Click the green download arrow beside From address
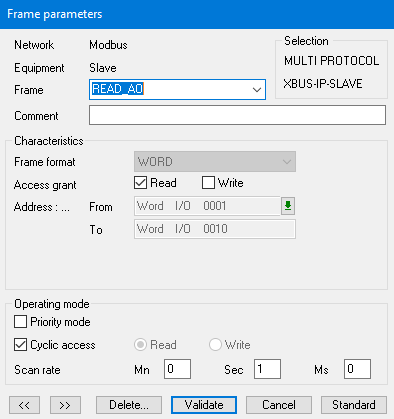Image resolution: width=394 pixels, height=419 pixels. coord(288,206)
